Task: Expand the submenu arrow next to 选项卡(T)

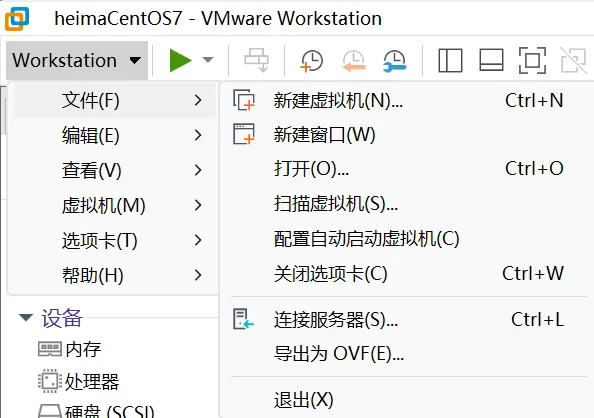Action: pyautogui.click(x=198, y=240)
